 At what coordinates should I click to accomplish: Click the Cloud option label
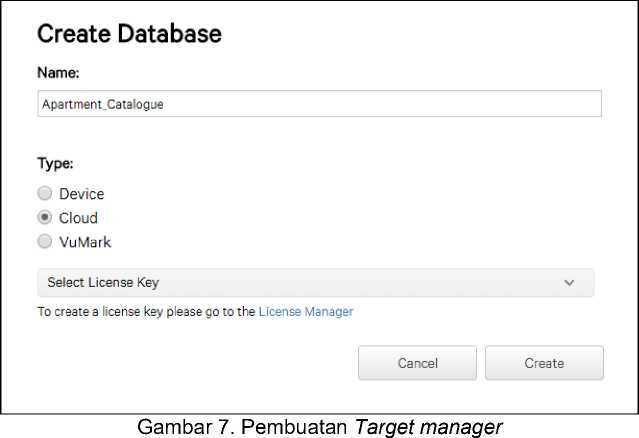pyautogui.click(x=78, y=218)
